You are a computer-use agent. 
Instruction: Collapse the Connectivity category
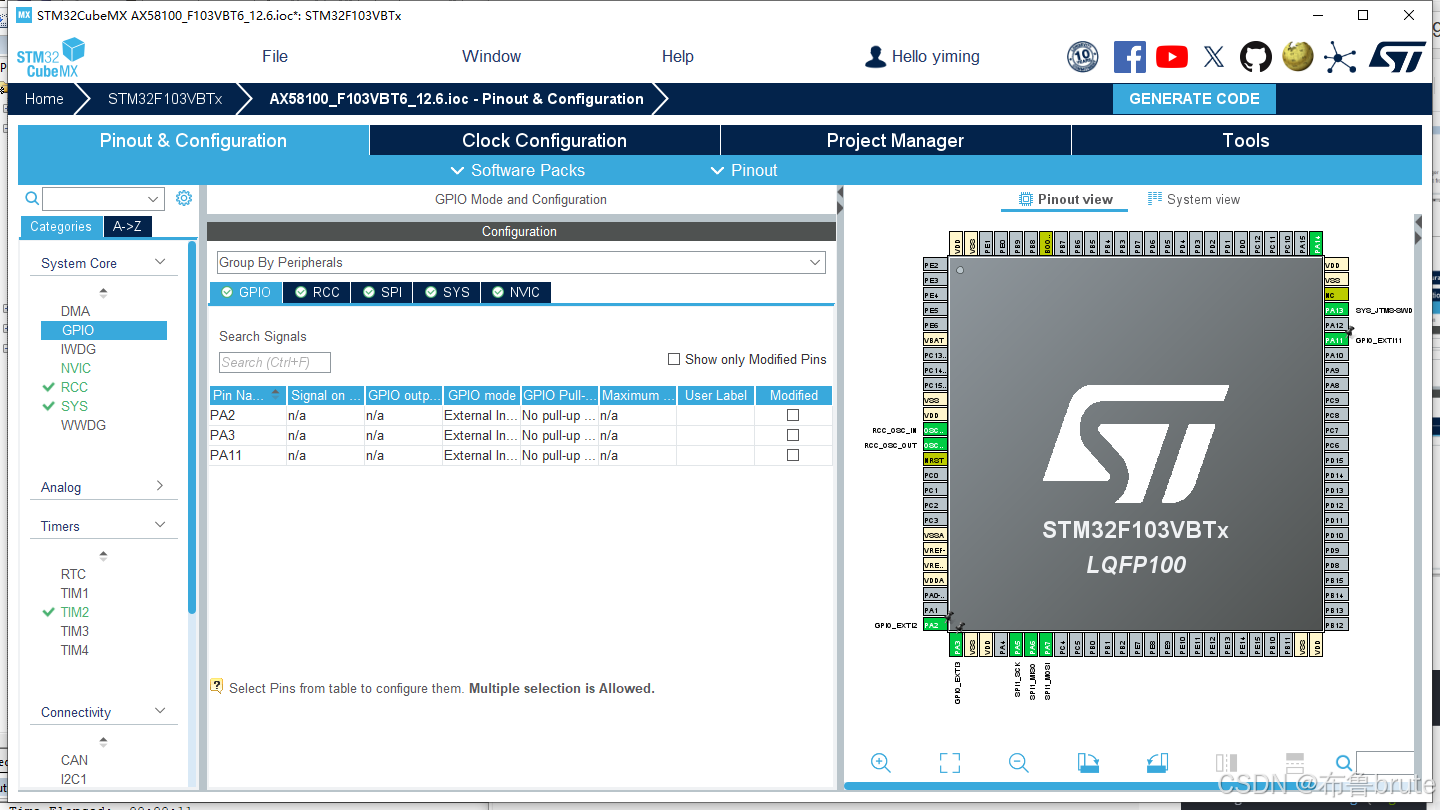pyautogui.click(x=160, y=711)
